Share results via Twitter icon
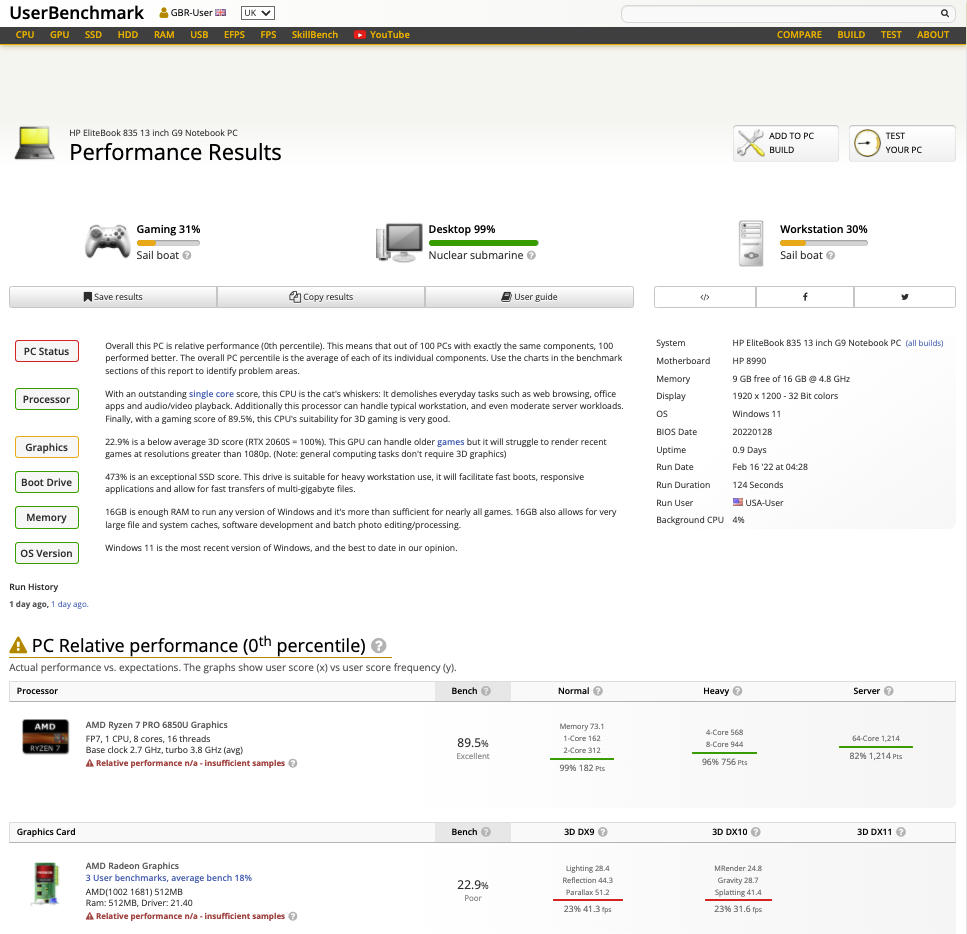This screenshot has height=934, width=967. pos(905,297)
